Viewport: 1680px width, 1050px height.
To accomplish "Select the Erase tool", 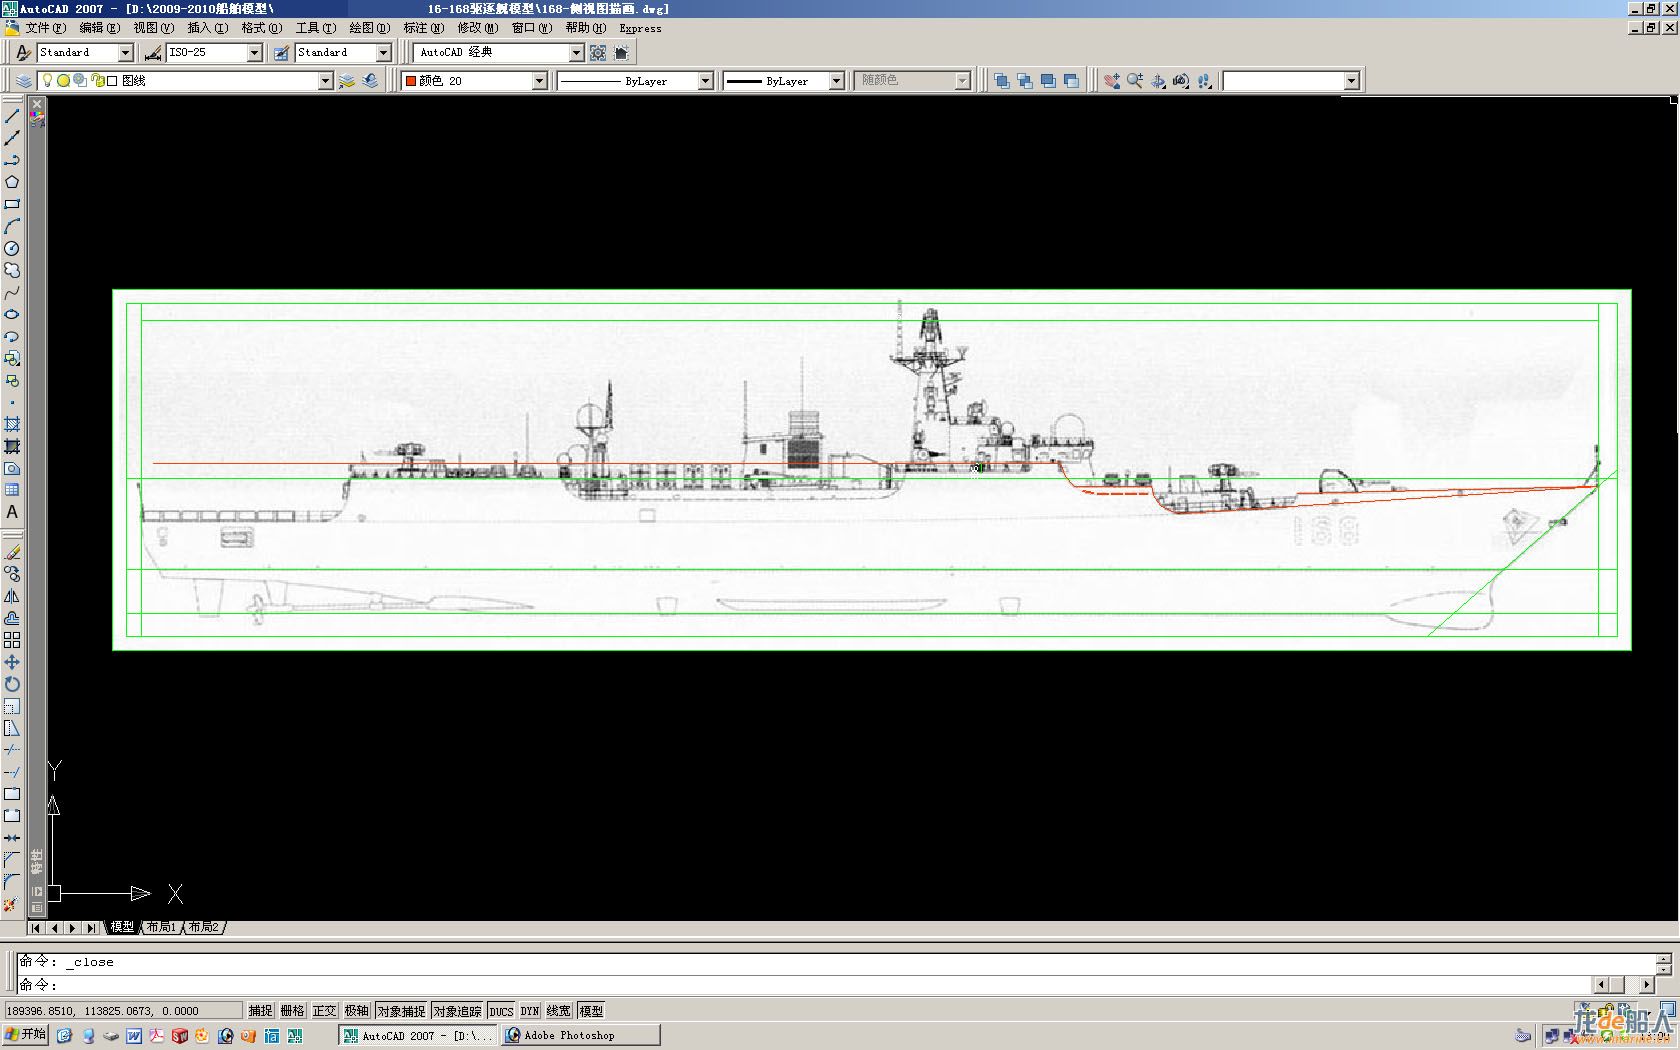I will (12, 552).
